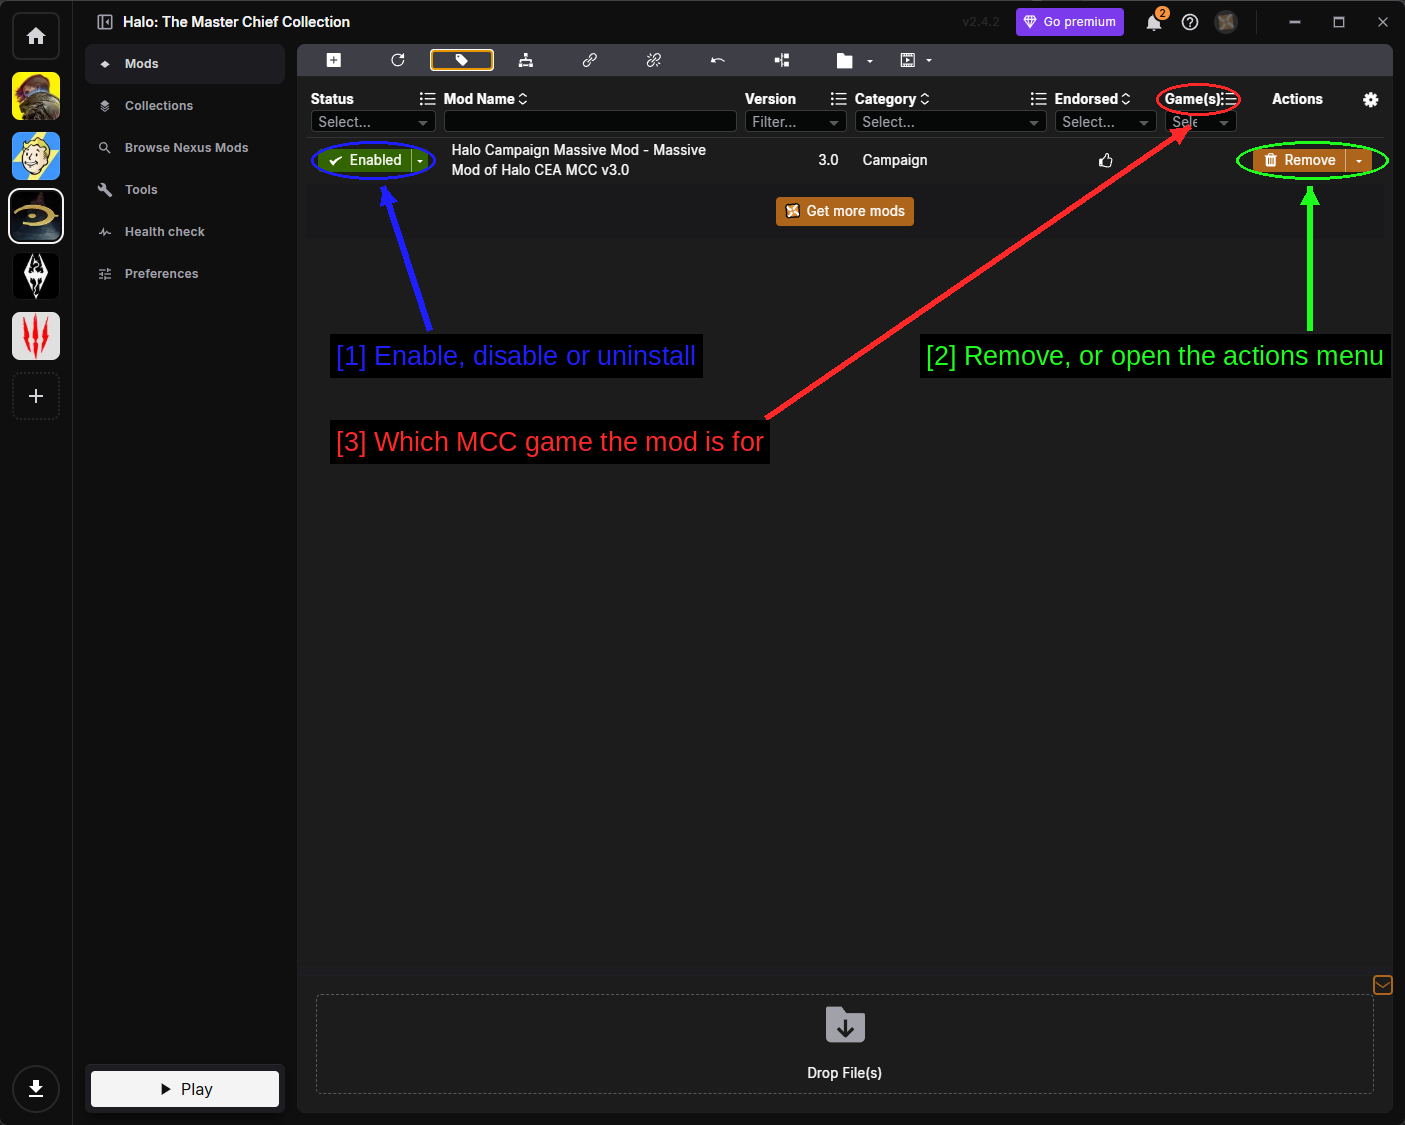Click the broken link purge icon
This screenshot has width=1405, height=1125.
tap(654, 60)
